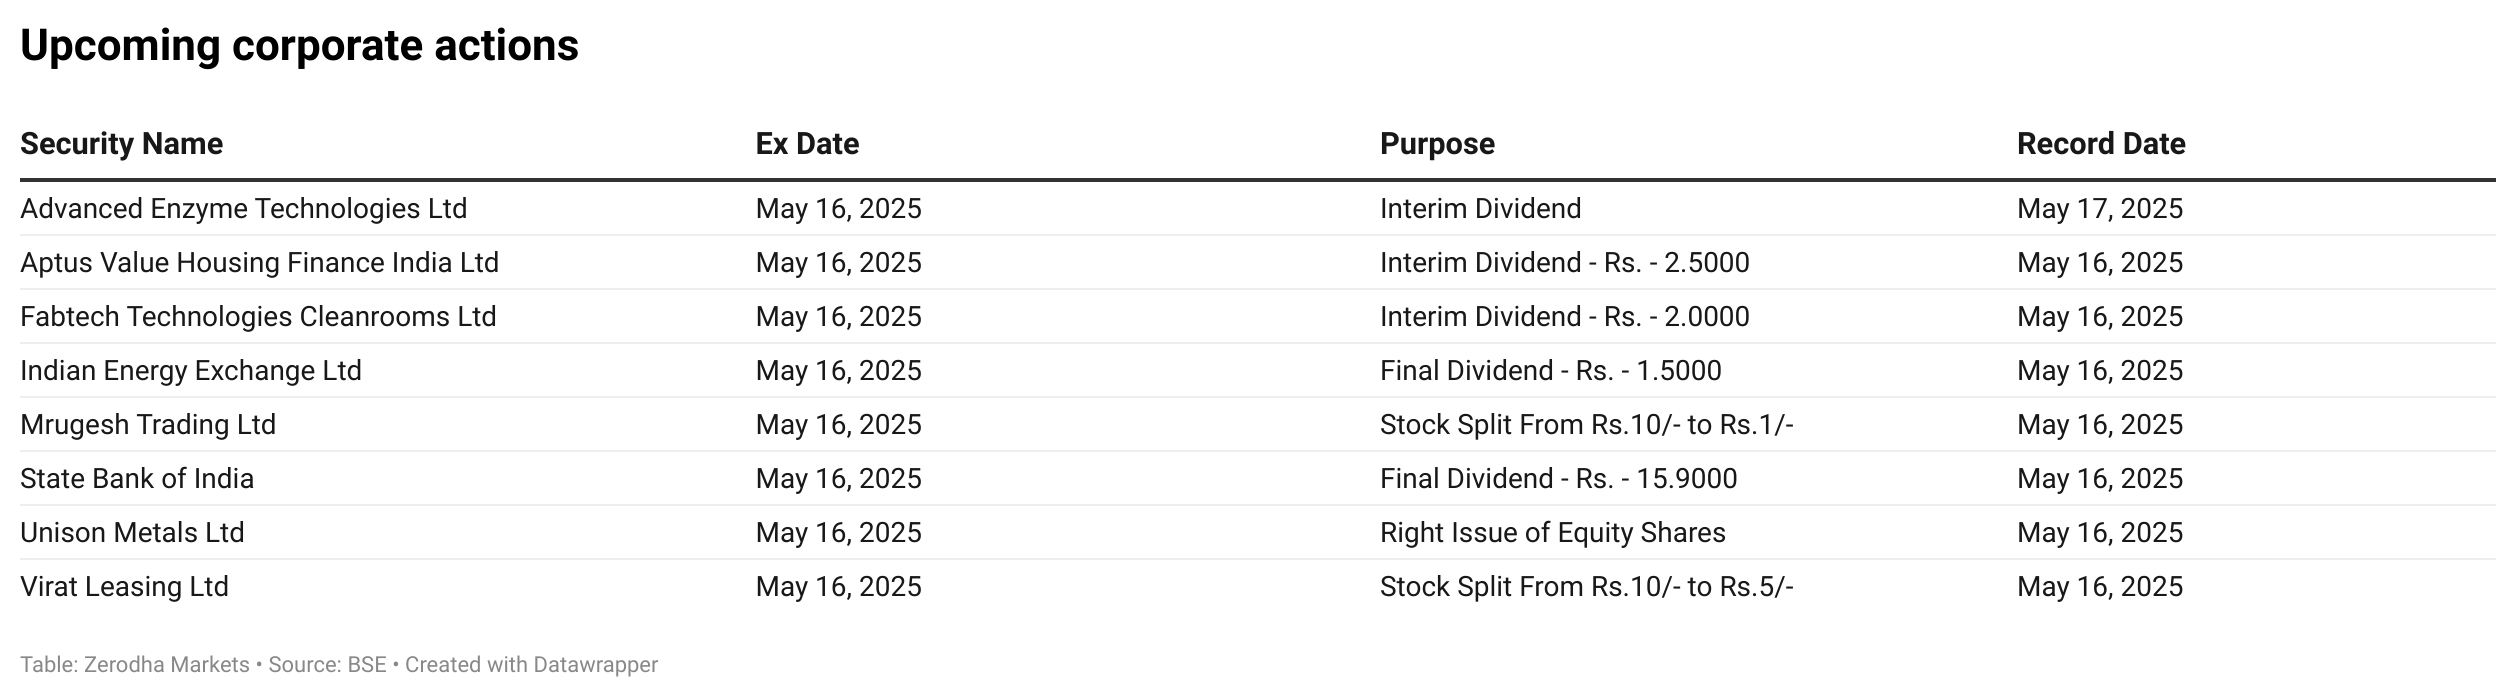Viewport: 2516px width, 698px height.
Task: Select Advanced Enzyme Technologies Ltd row
Action: pos(243,209)
